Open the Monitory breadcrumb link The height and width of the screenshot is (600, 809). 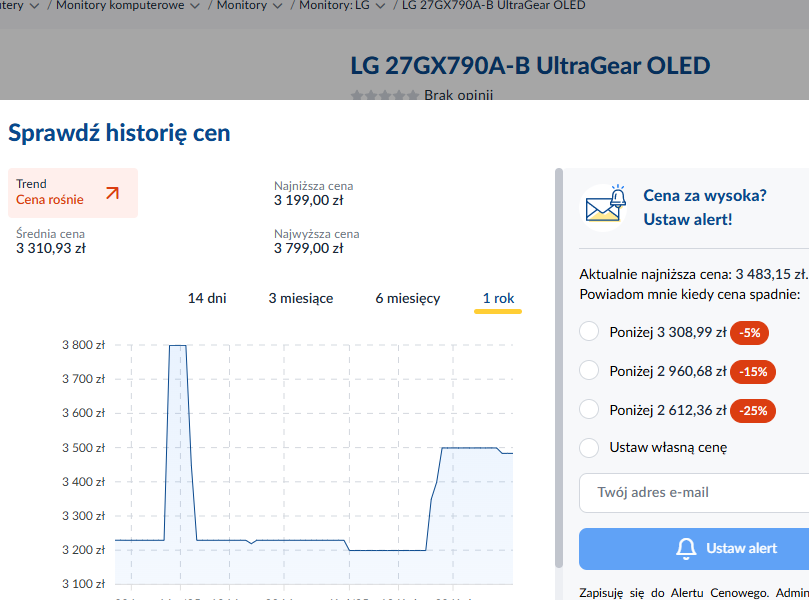click(x=241, y=6)
